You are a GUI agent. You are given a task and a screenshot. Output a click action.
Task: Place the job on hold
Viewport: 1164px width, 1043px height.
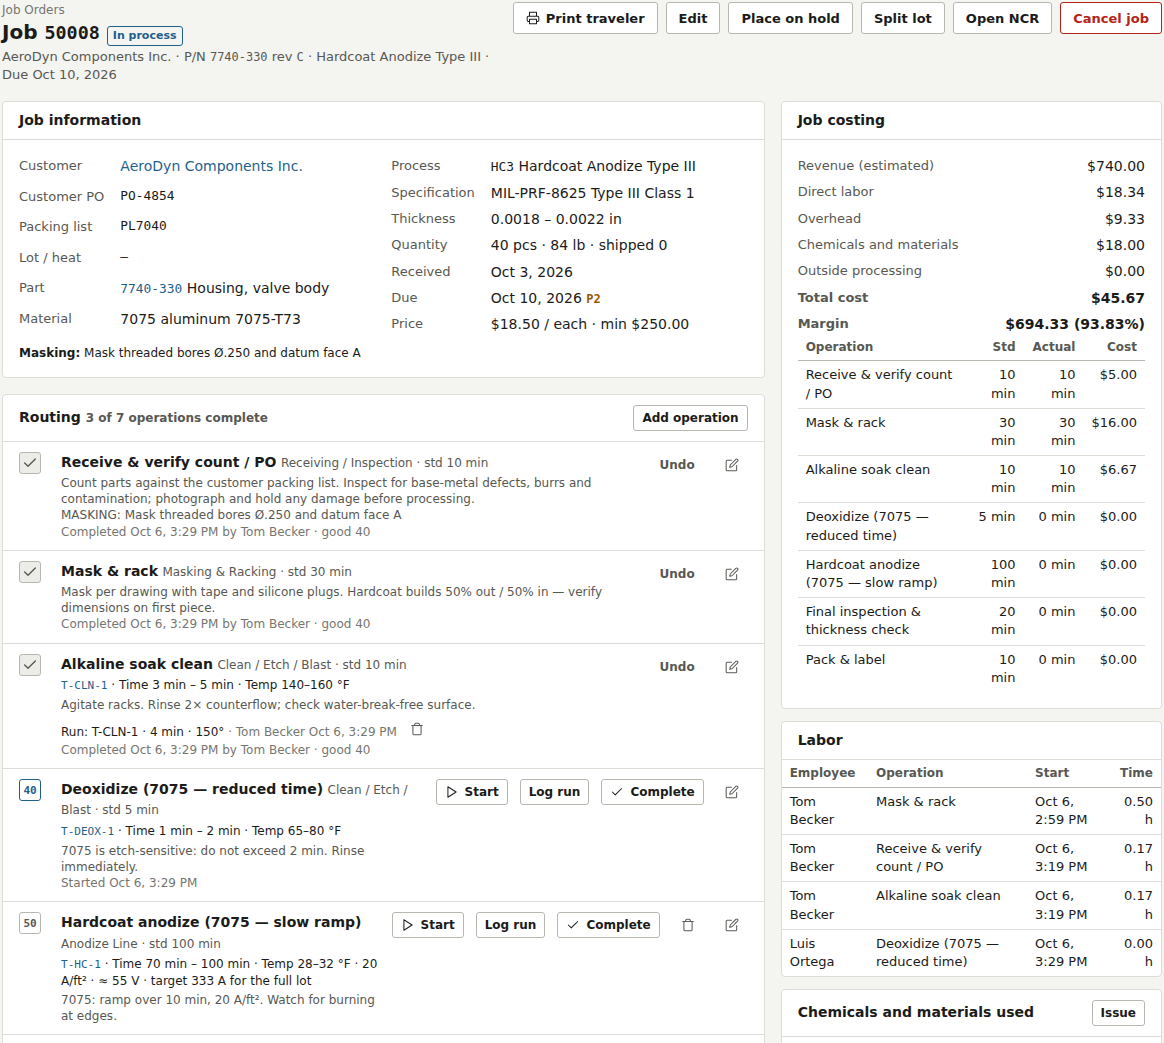pyautogui.click(x=790, y=19)
